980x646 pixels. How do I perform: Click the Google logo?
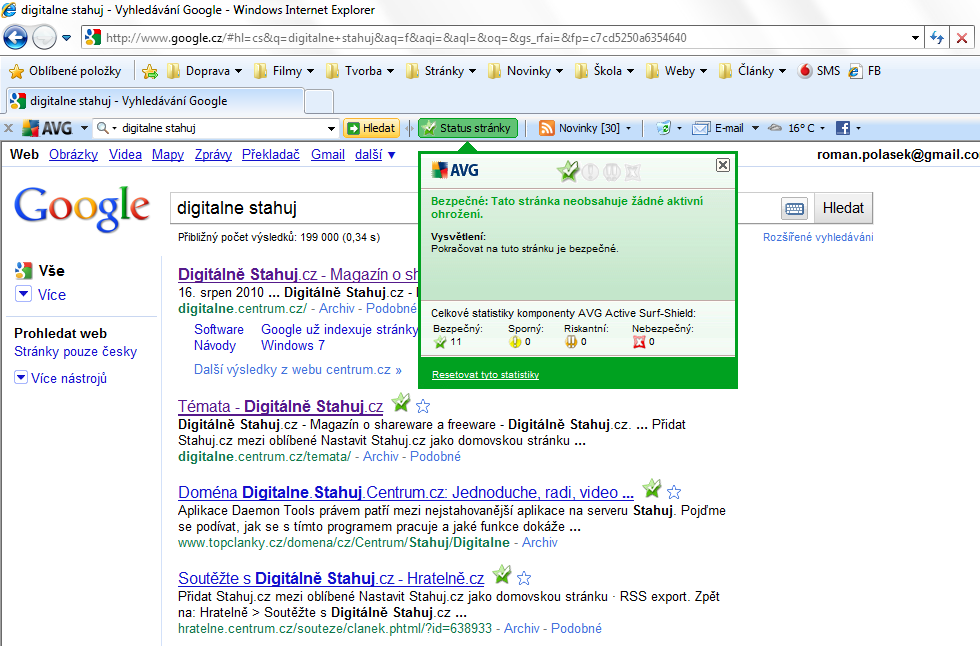click(82, 208)
